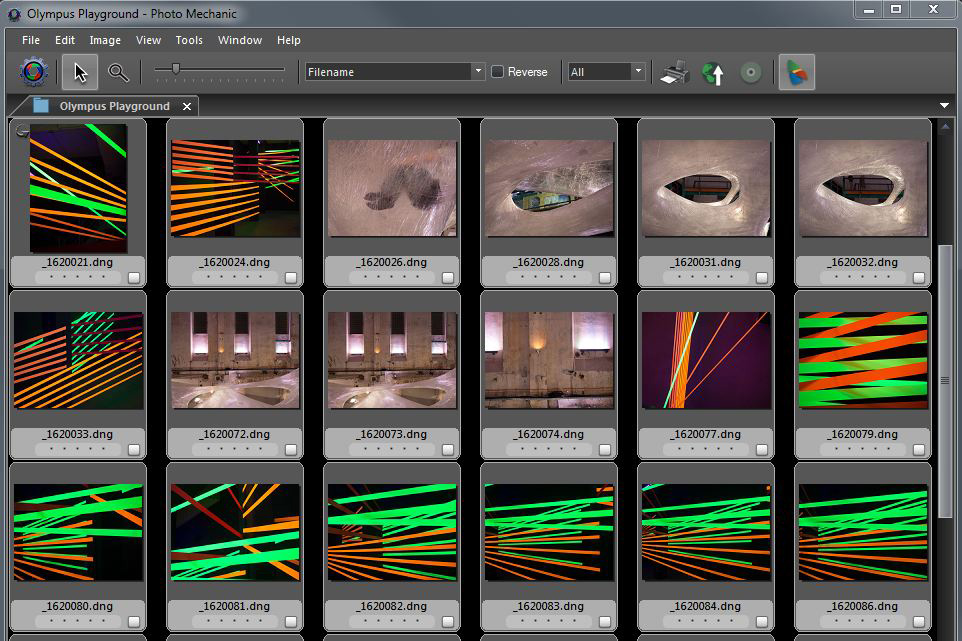This screenshot has width=962, height=641.
Task: Select the _1620073.dng thumbnail image
Action: pos(392,360)
